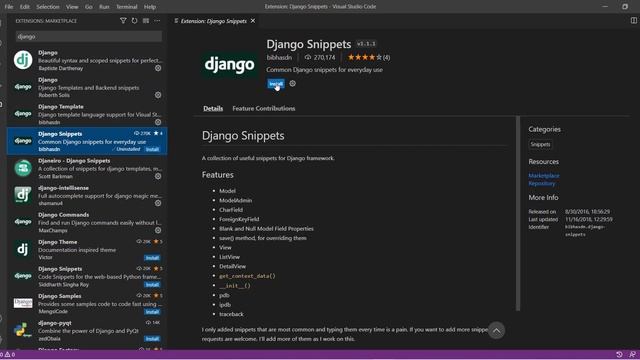
Task: Open the Go menu
Action: (89, 7)
